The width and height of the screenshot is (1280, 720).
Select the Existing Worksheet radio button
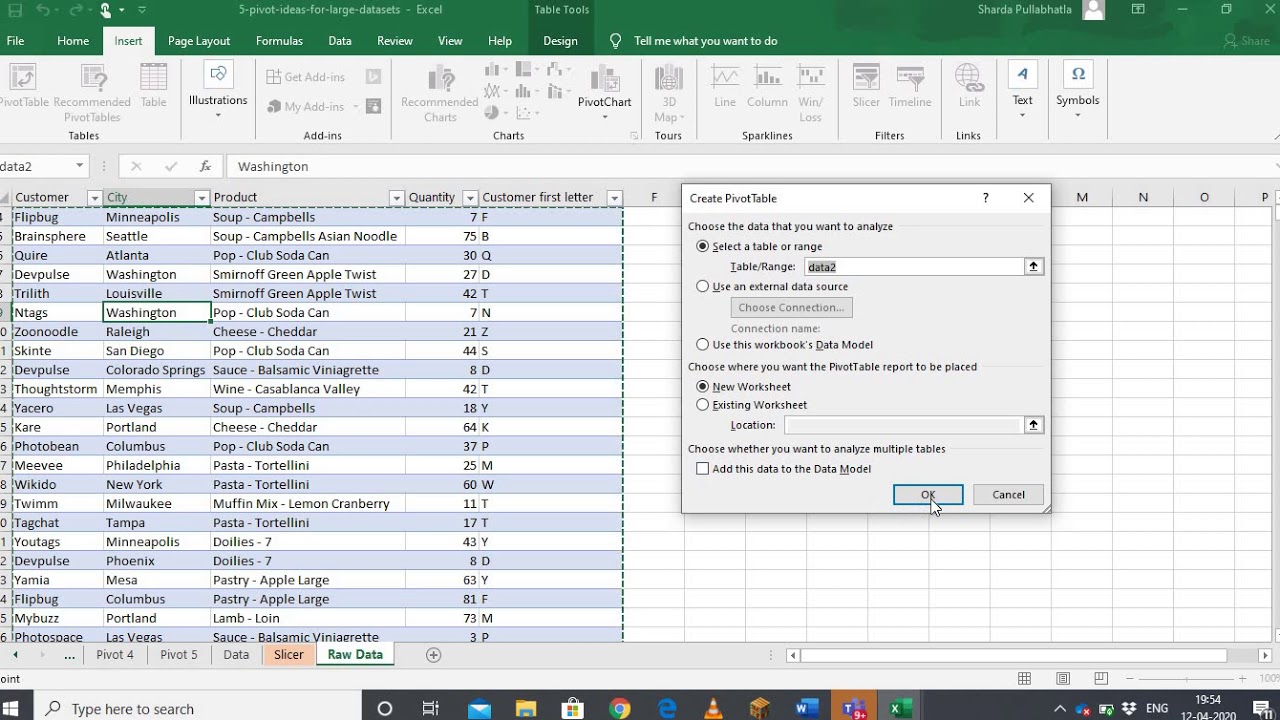click(703, 405)
